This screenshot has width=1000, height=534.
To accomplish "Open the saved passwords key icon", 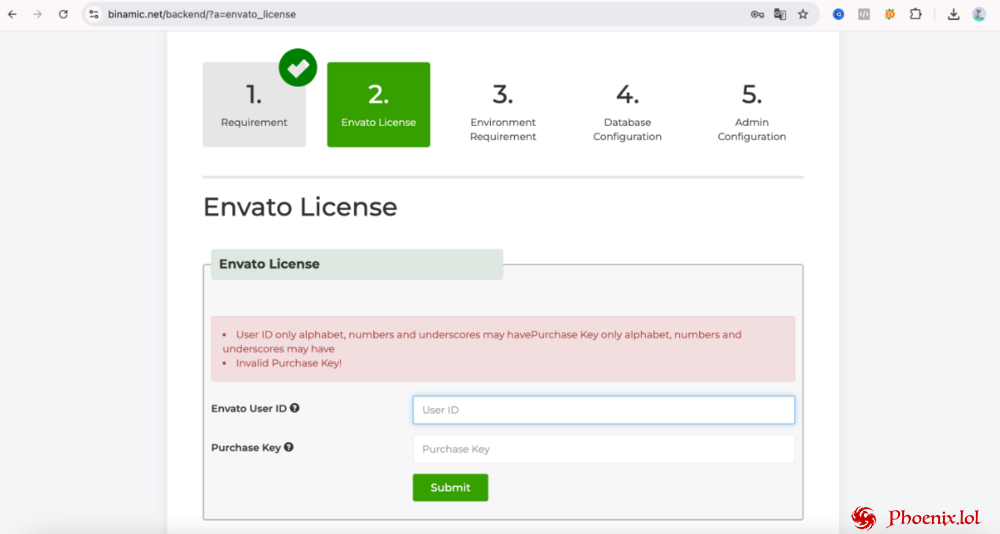I will point(757,14).
